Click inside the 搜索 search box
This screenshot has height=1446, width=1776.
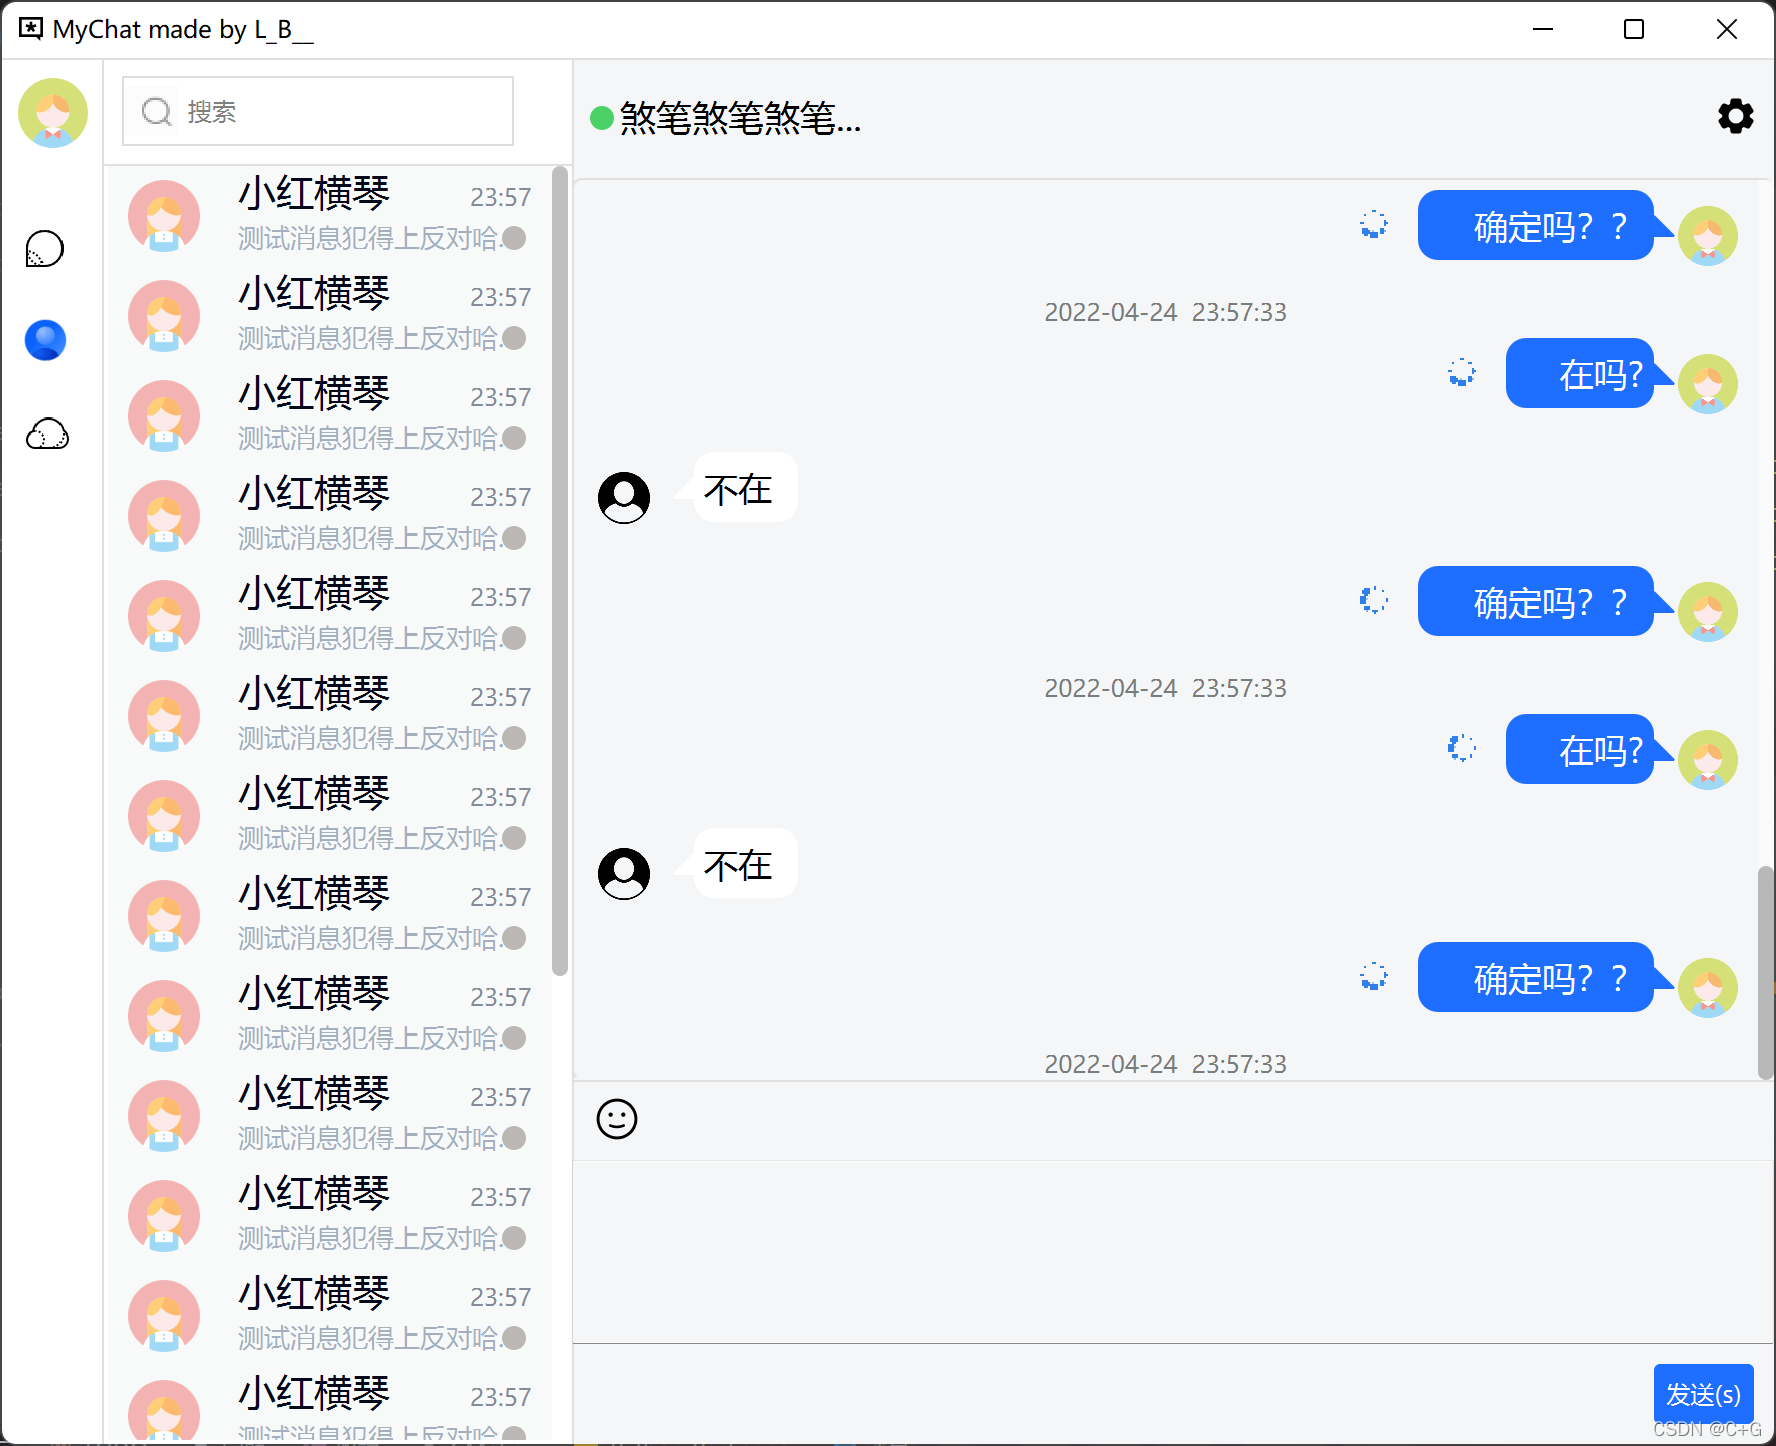(330, 111)
